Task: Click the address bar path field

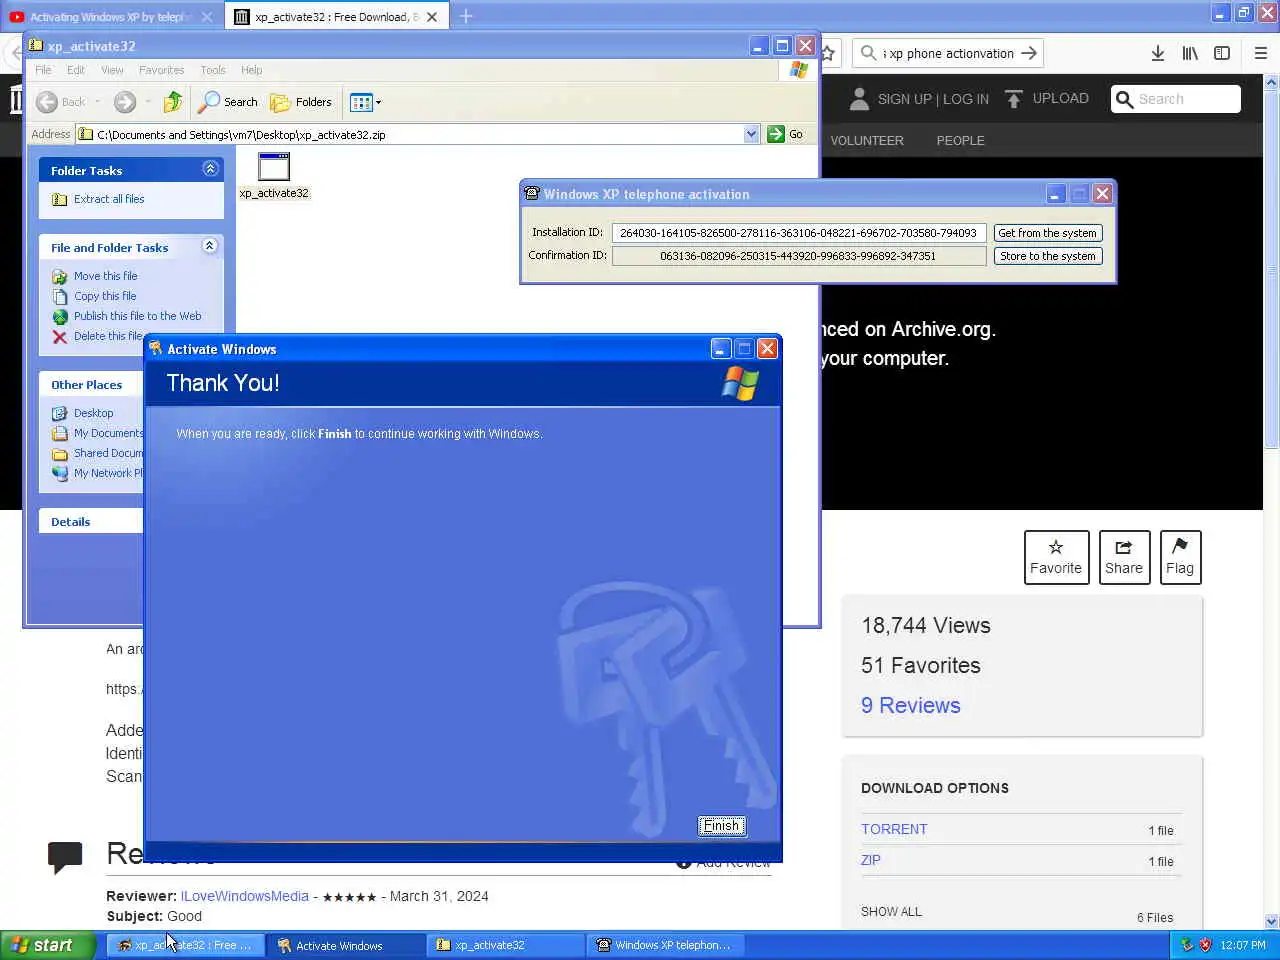Action: [x=418, y=134]
